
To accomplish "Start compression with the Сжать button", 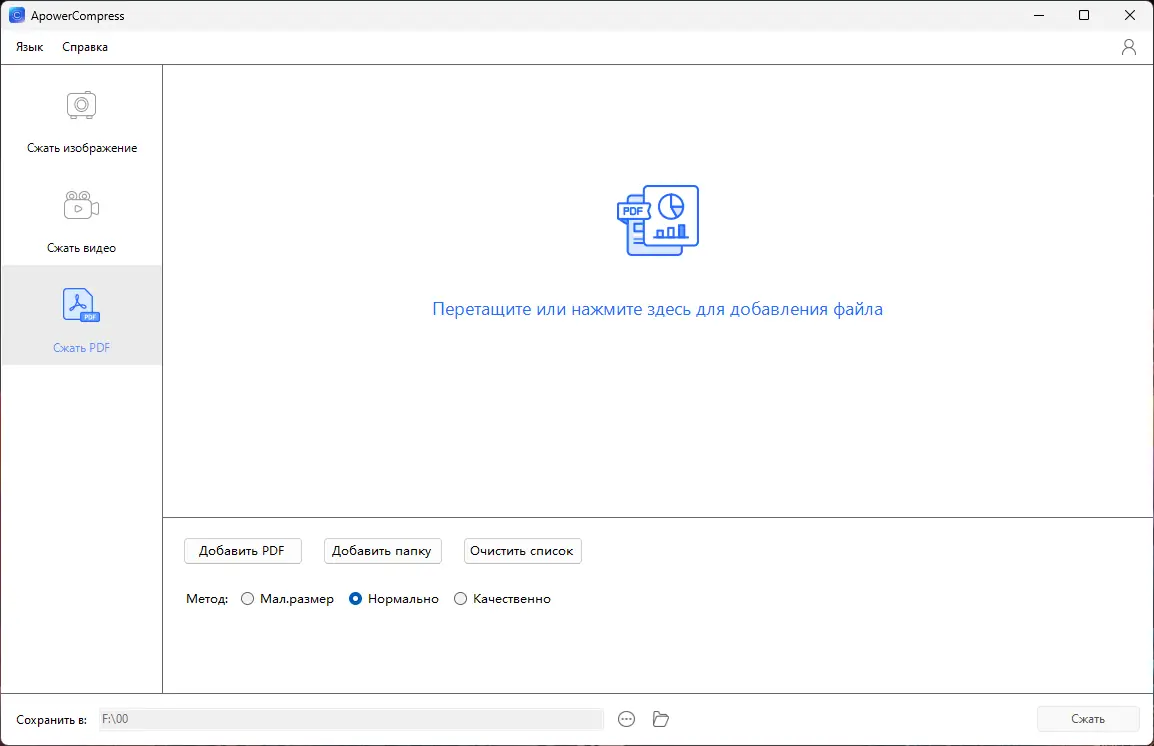I will [1088, 718].
